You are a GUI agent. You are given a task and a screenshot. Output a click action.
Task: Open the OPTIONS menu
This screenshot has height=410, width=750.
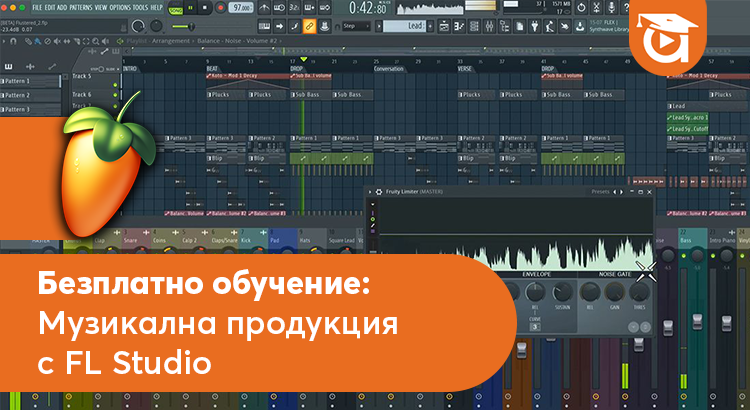(120, 8)
